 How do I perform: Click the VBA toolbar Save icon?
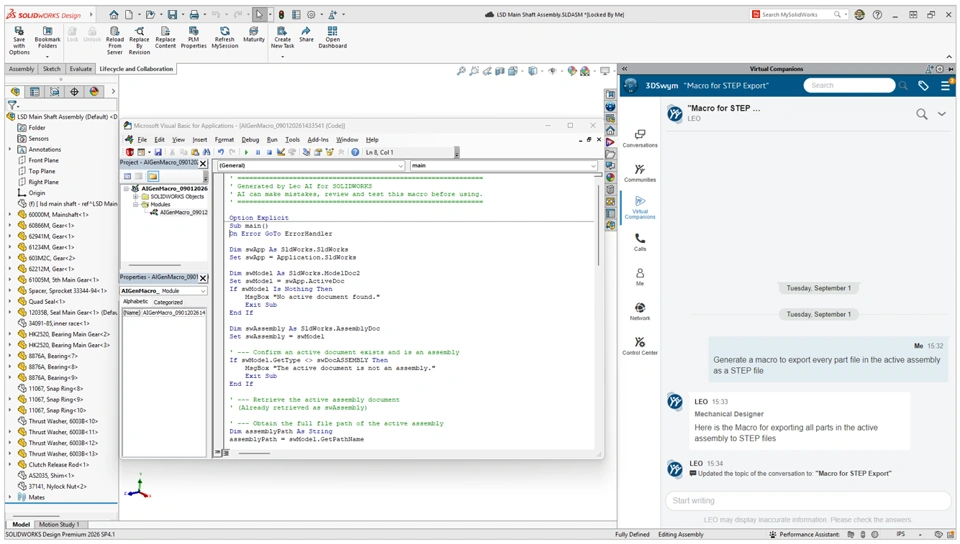pyautogui.click(x=158, y=152)
